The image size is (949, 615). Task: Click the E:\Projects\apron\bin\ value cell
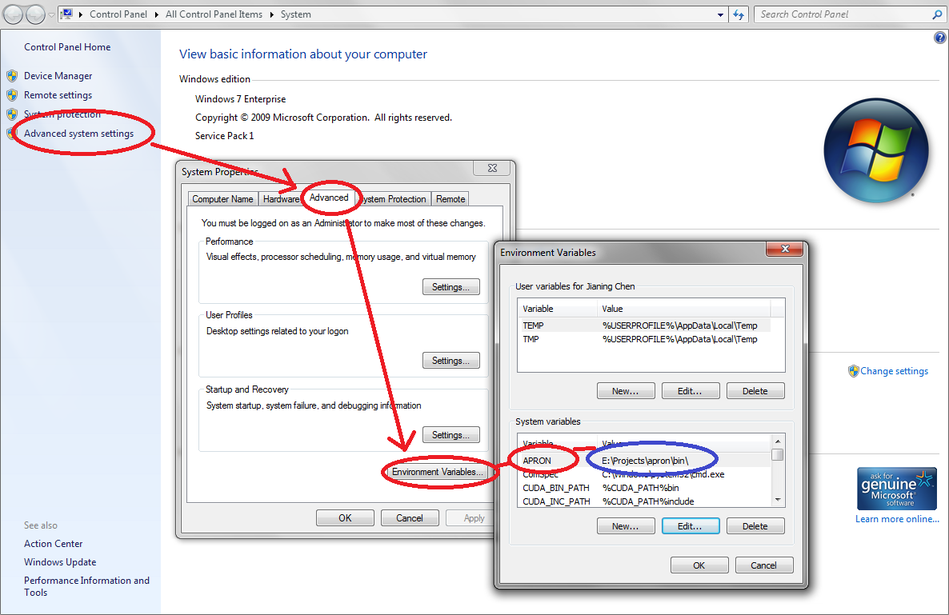645,461
